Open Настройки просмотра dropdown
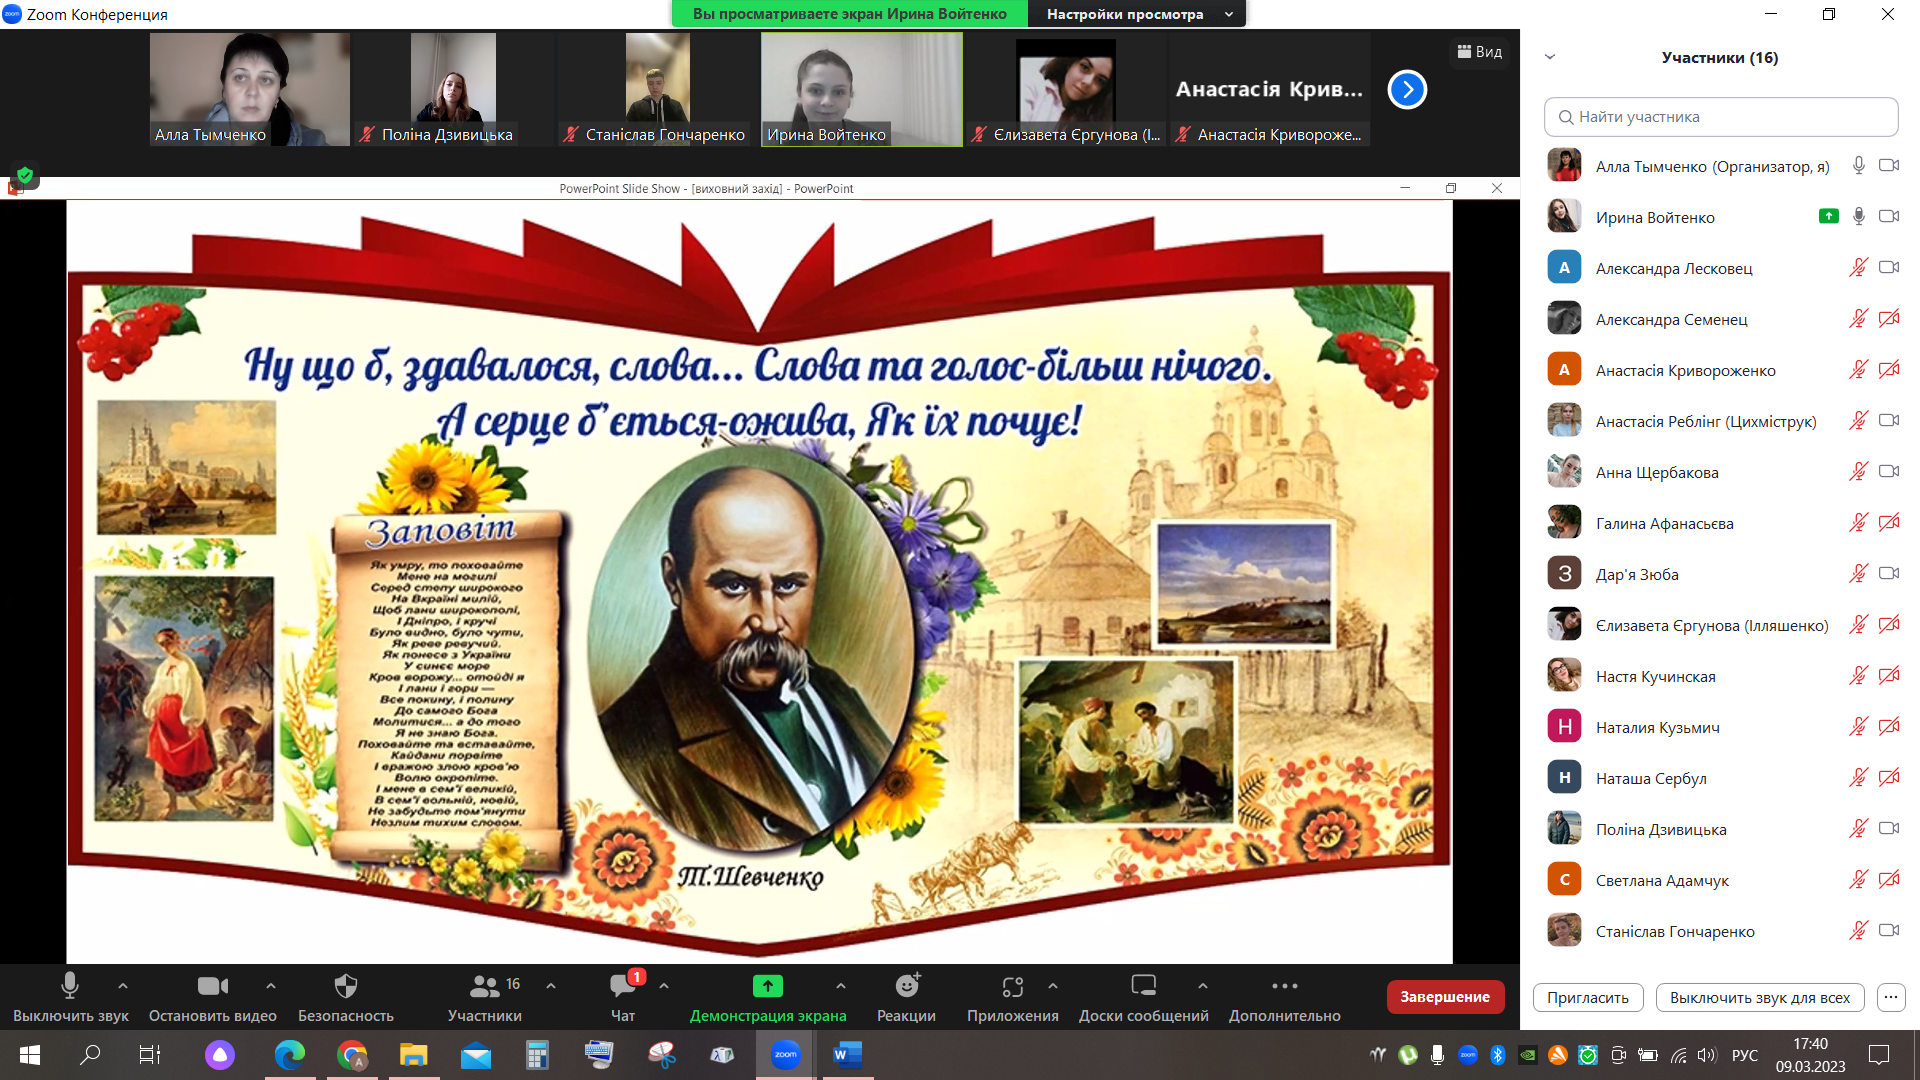This screenshot has height=1080, width=1920. (x=1137, y=14)
